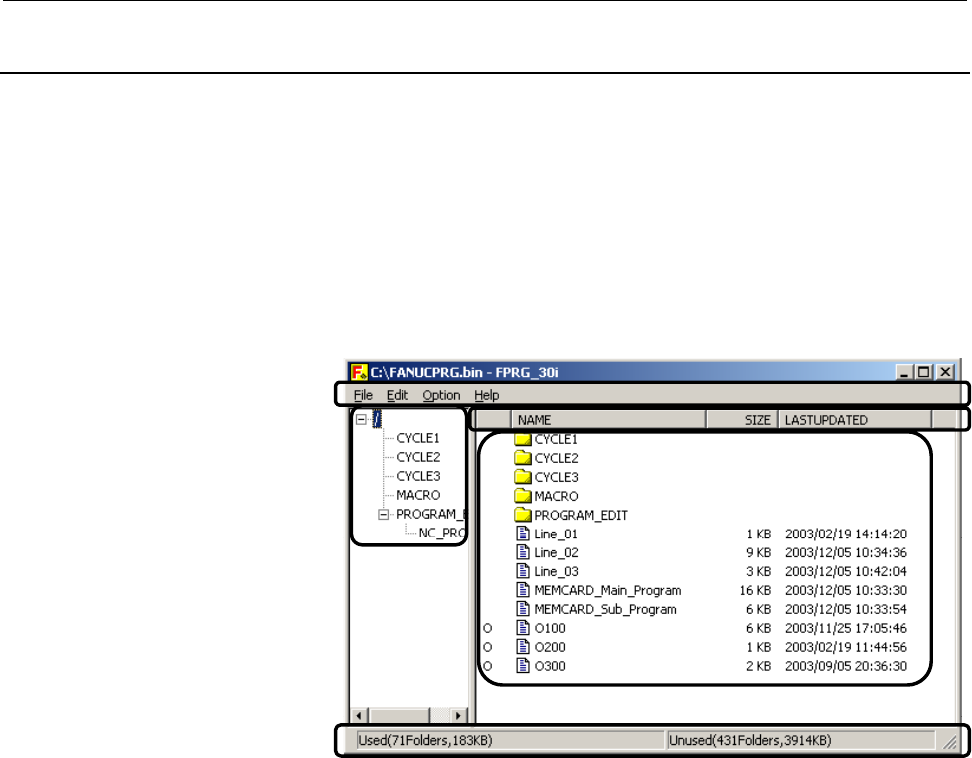Sort list by LASTUPDATED column header
This screenshot has height=758, width=972.
pyautogui.click(x=855, y=420)
